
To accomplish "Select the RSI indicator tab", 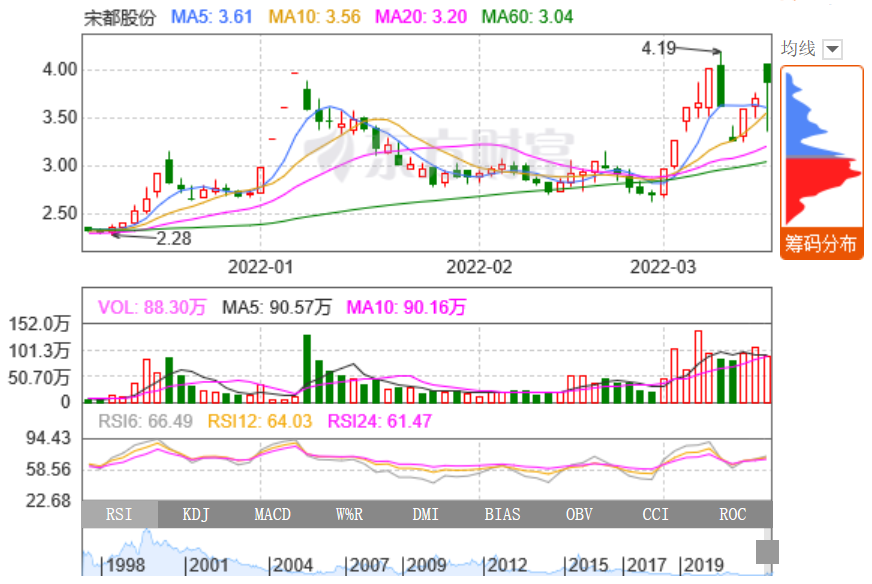I will [x=119, y=514].
